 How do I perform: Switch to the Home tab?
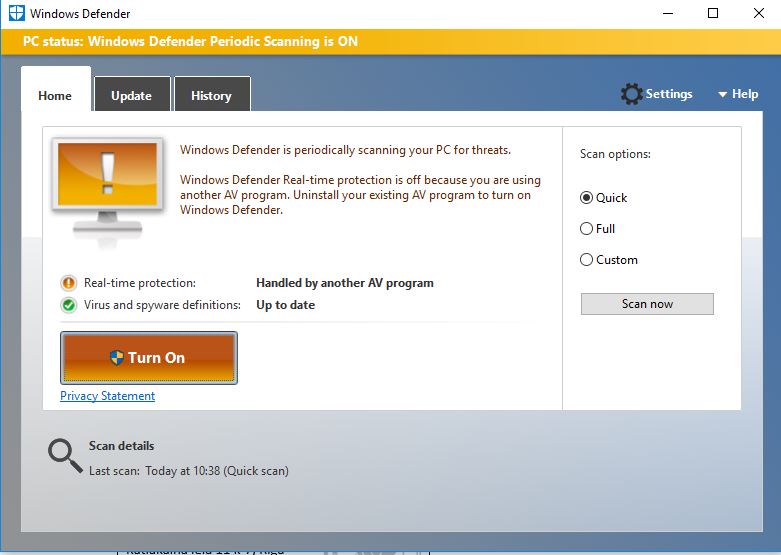click(55, 89)
